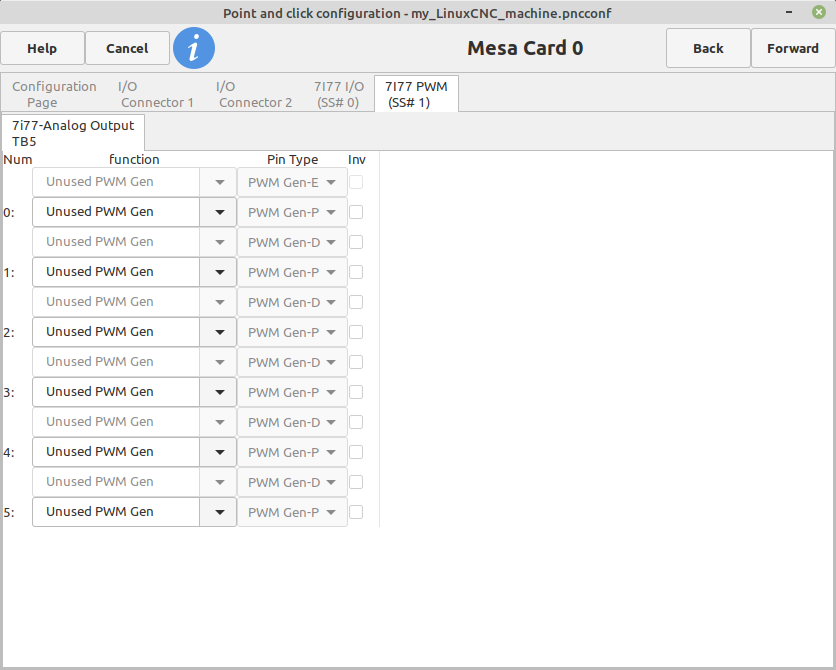This screenshot has height=670, width=836.
Task: Click function text field of row 3
Action: [116, 392]
